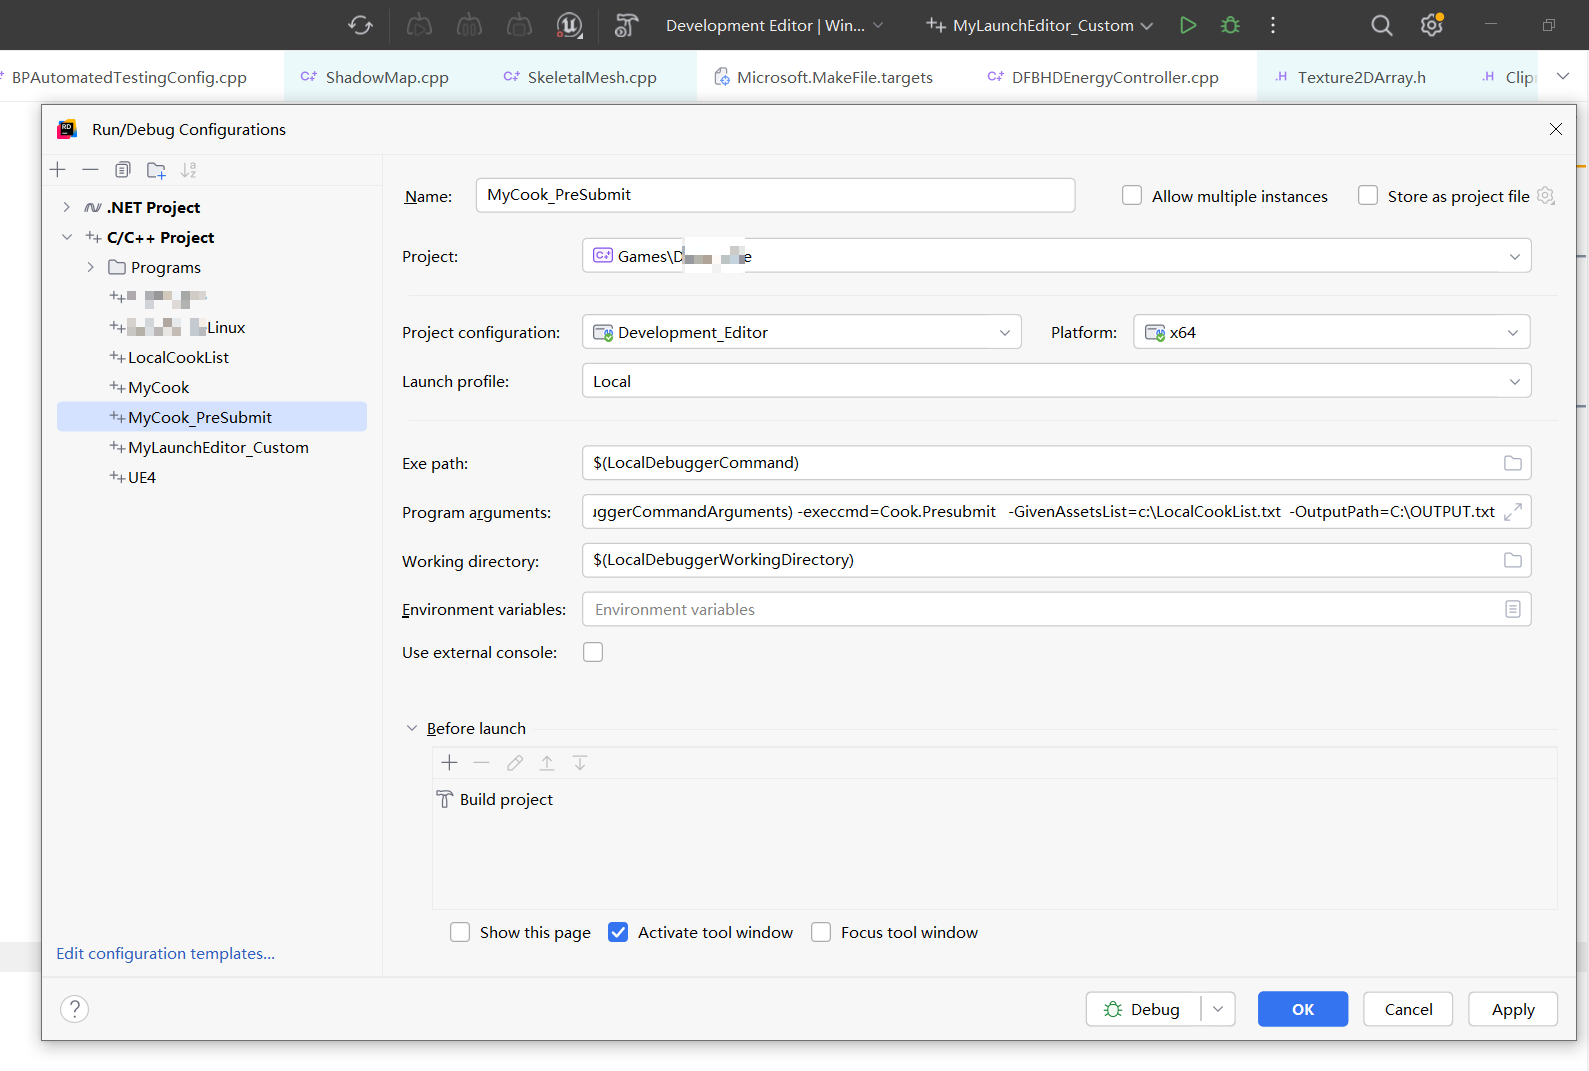Click gear next to Store as project file

(x=1545, y=196)
